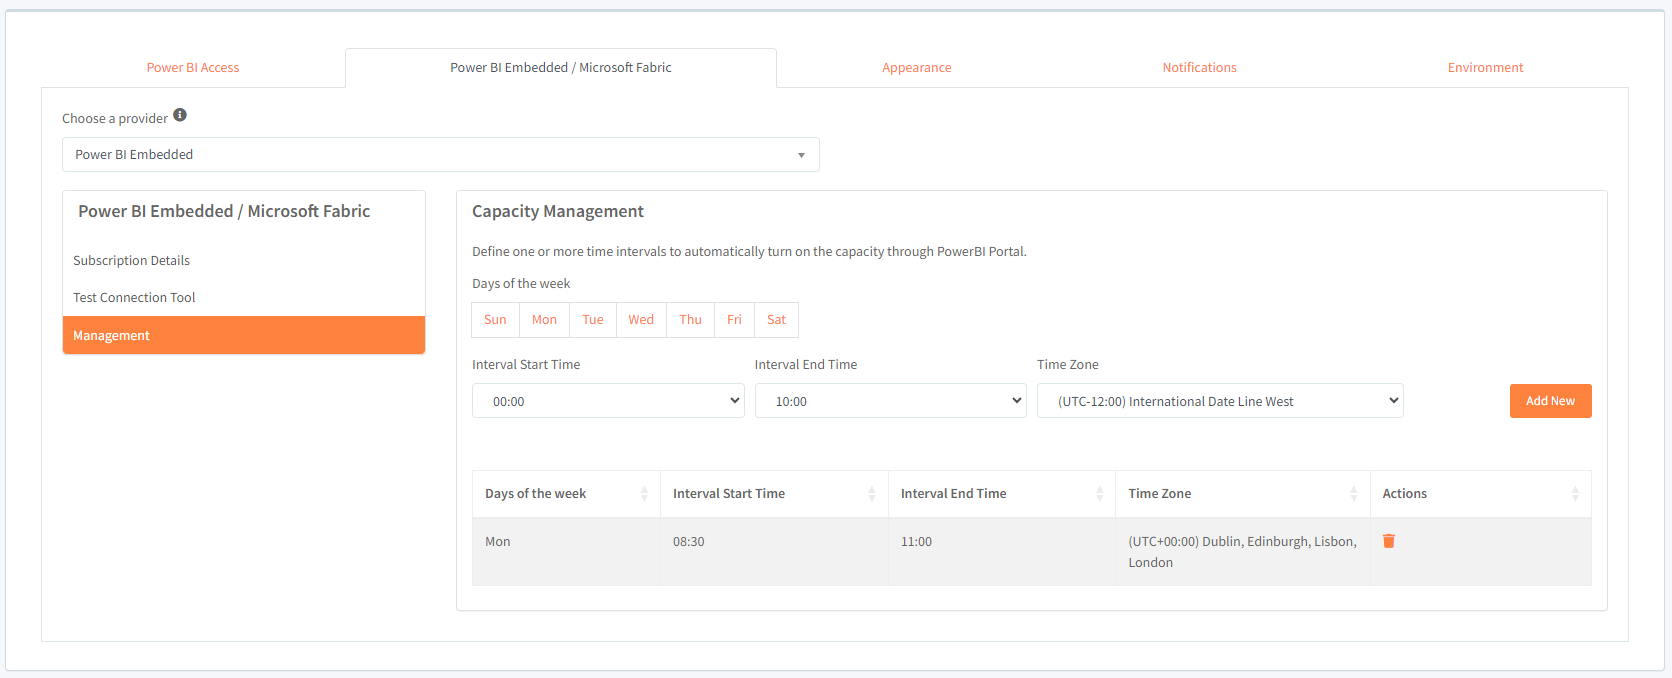Select Management in the side menu
This screenshot has width=1672, height=678.
pyautogui.click(x=244, y=336)
